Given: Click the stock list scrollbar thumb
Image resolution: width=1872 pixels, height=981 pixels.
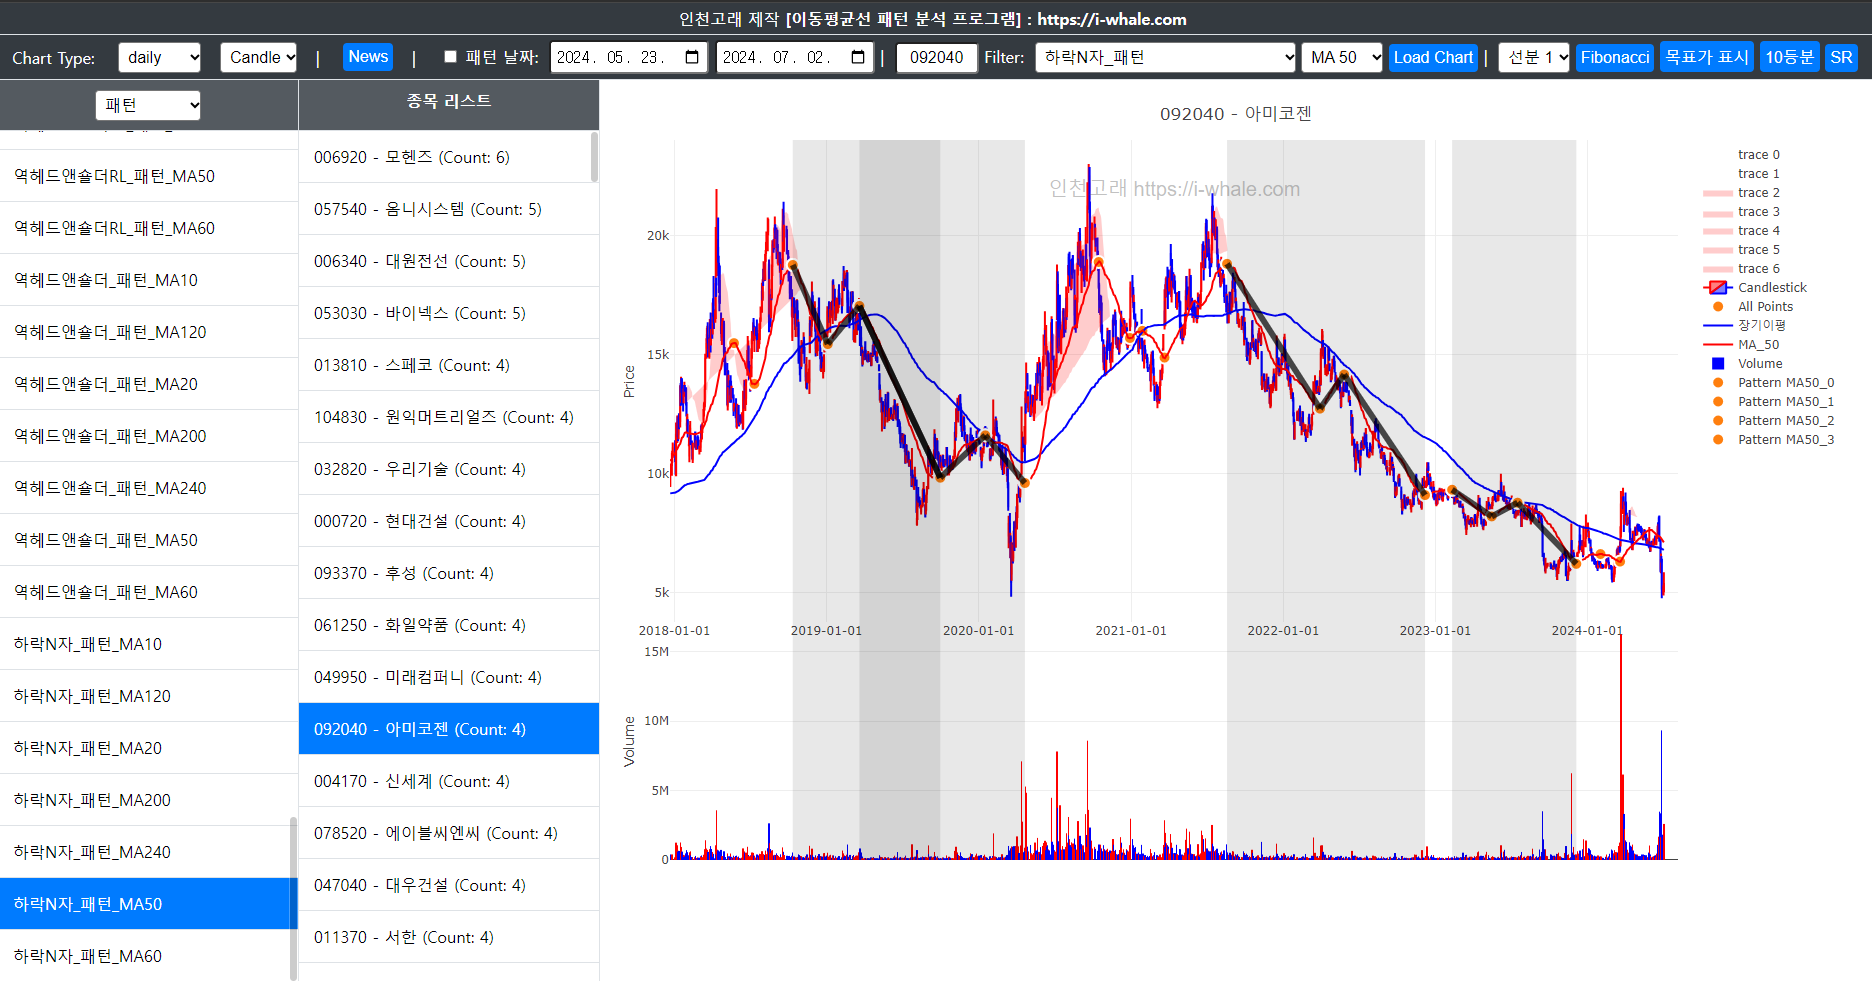Looking at the screenshot, I should click(595, 157).
